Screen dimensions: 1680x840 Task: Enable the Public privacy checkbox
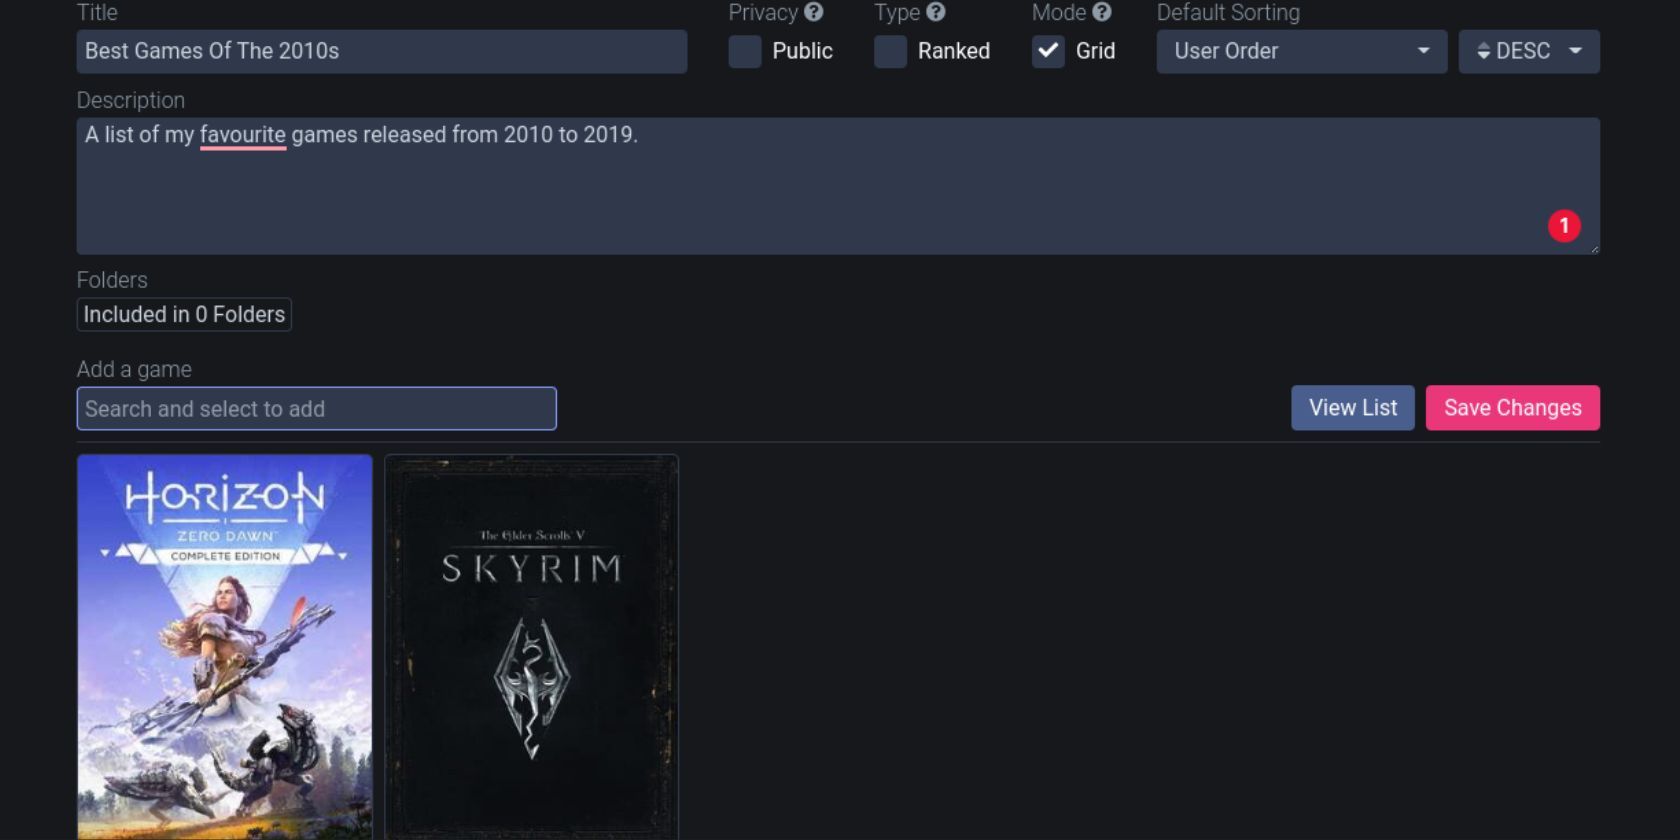[x=745, y=51]
